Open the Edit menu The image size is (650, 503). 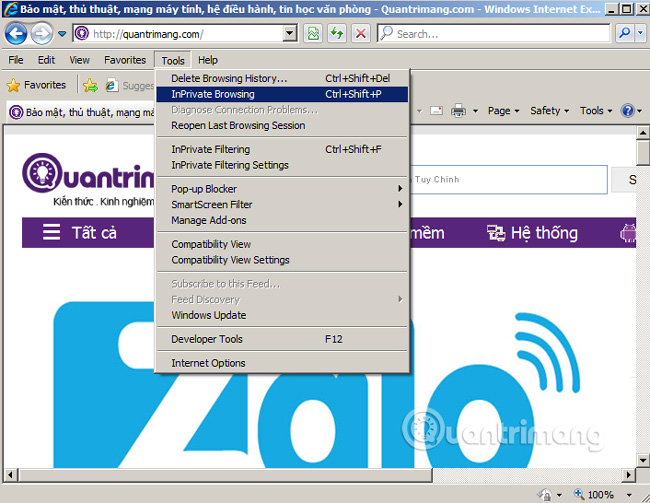(46, 60)
